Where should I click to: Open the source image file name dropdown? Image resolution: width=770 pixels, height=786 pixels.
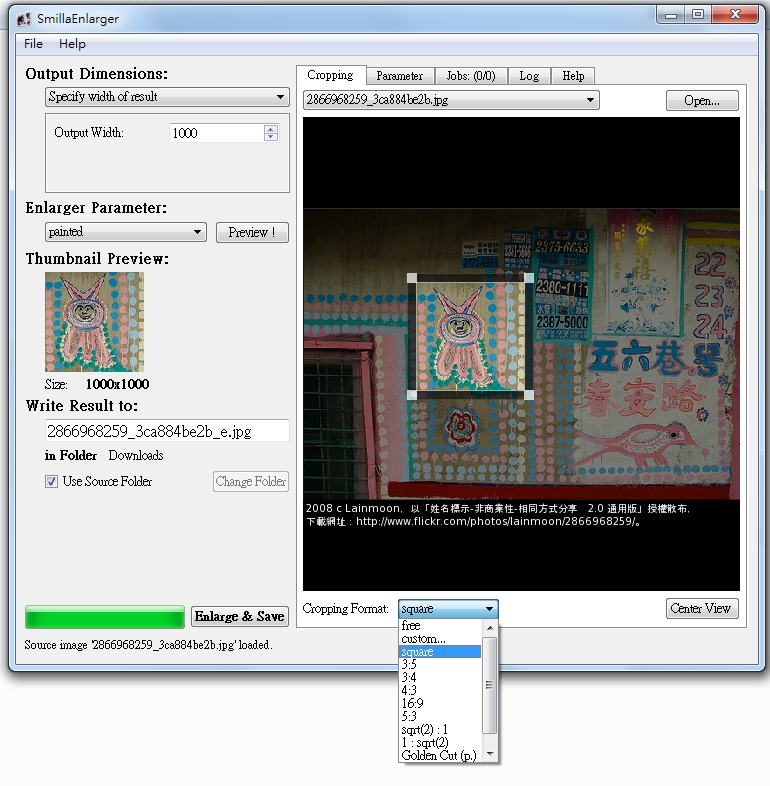coord(451,100)
